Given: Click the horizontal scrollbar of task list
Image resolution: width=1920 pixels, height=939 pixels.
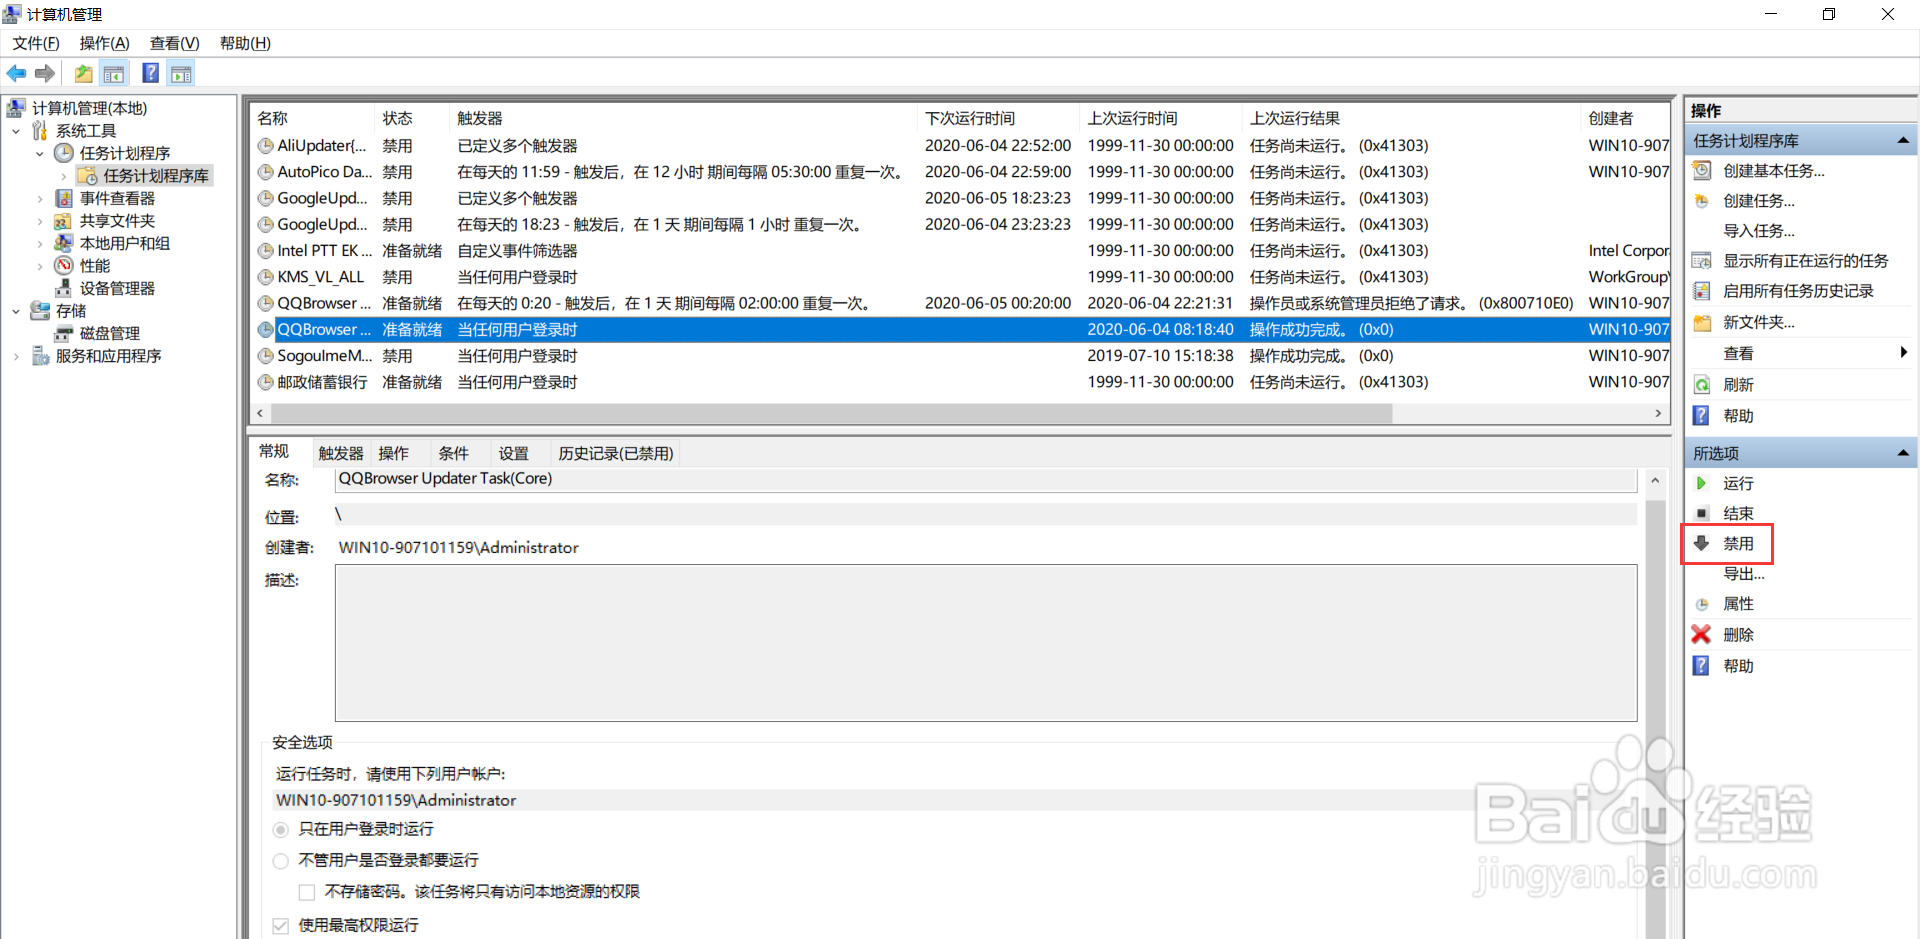Looking at the screenshot, I should (x=831, y=413).
